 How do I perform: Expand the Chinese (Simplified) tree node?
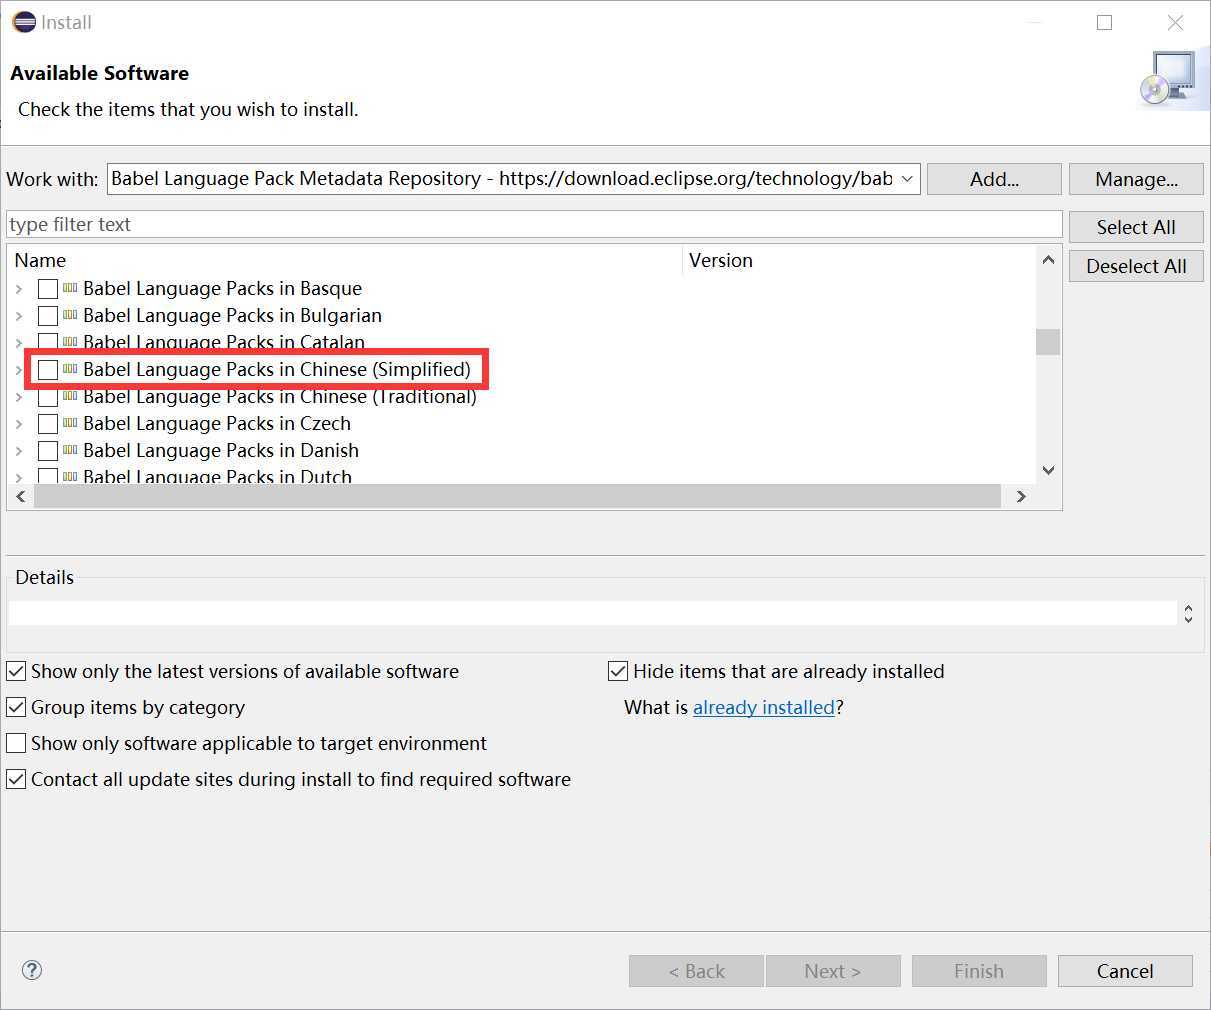tap(19, 370)
